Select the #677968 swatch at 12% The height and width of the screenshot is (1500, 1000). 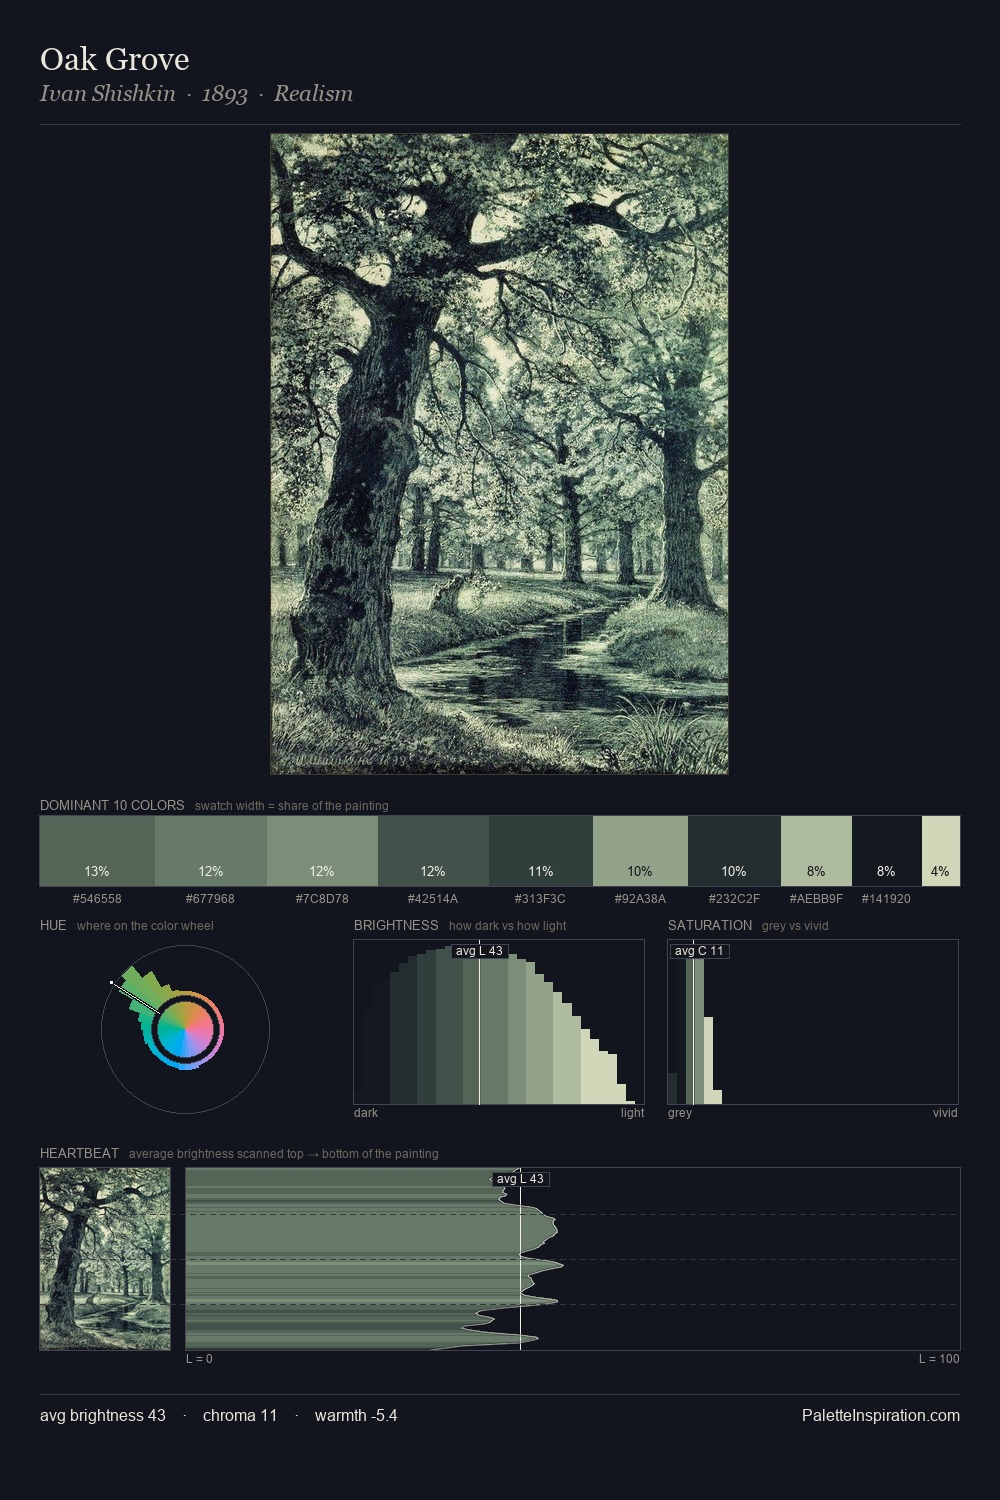211,851
